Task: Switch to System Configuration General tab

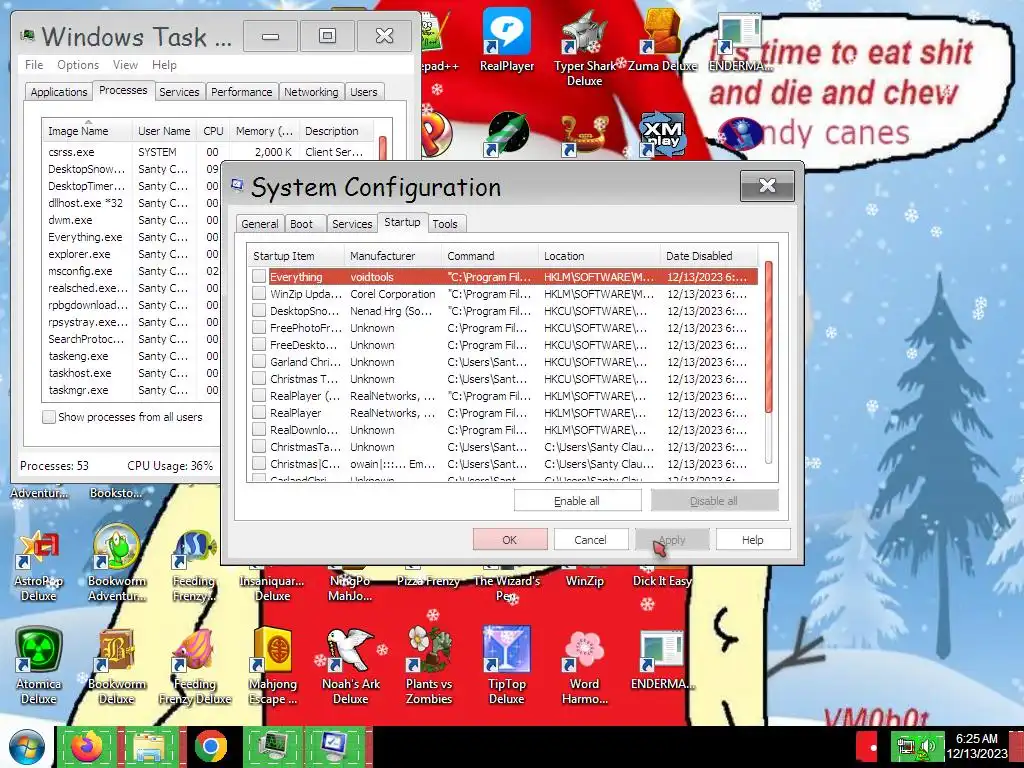Action: pyautogui.click(x=259, y=223)
